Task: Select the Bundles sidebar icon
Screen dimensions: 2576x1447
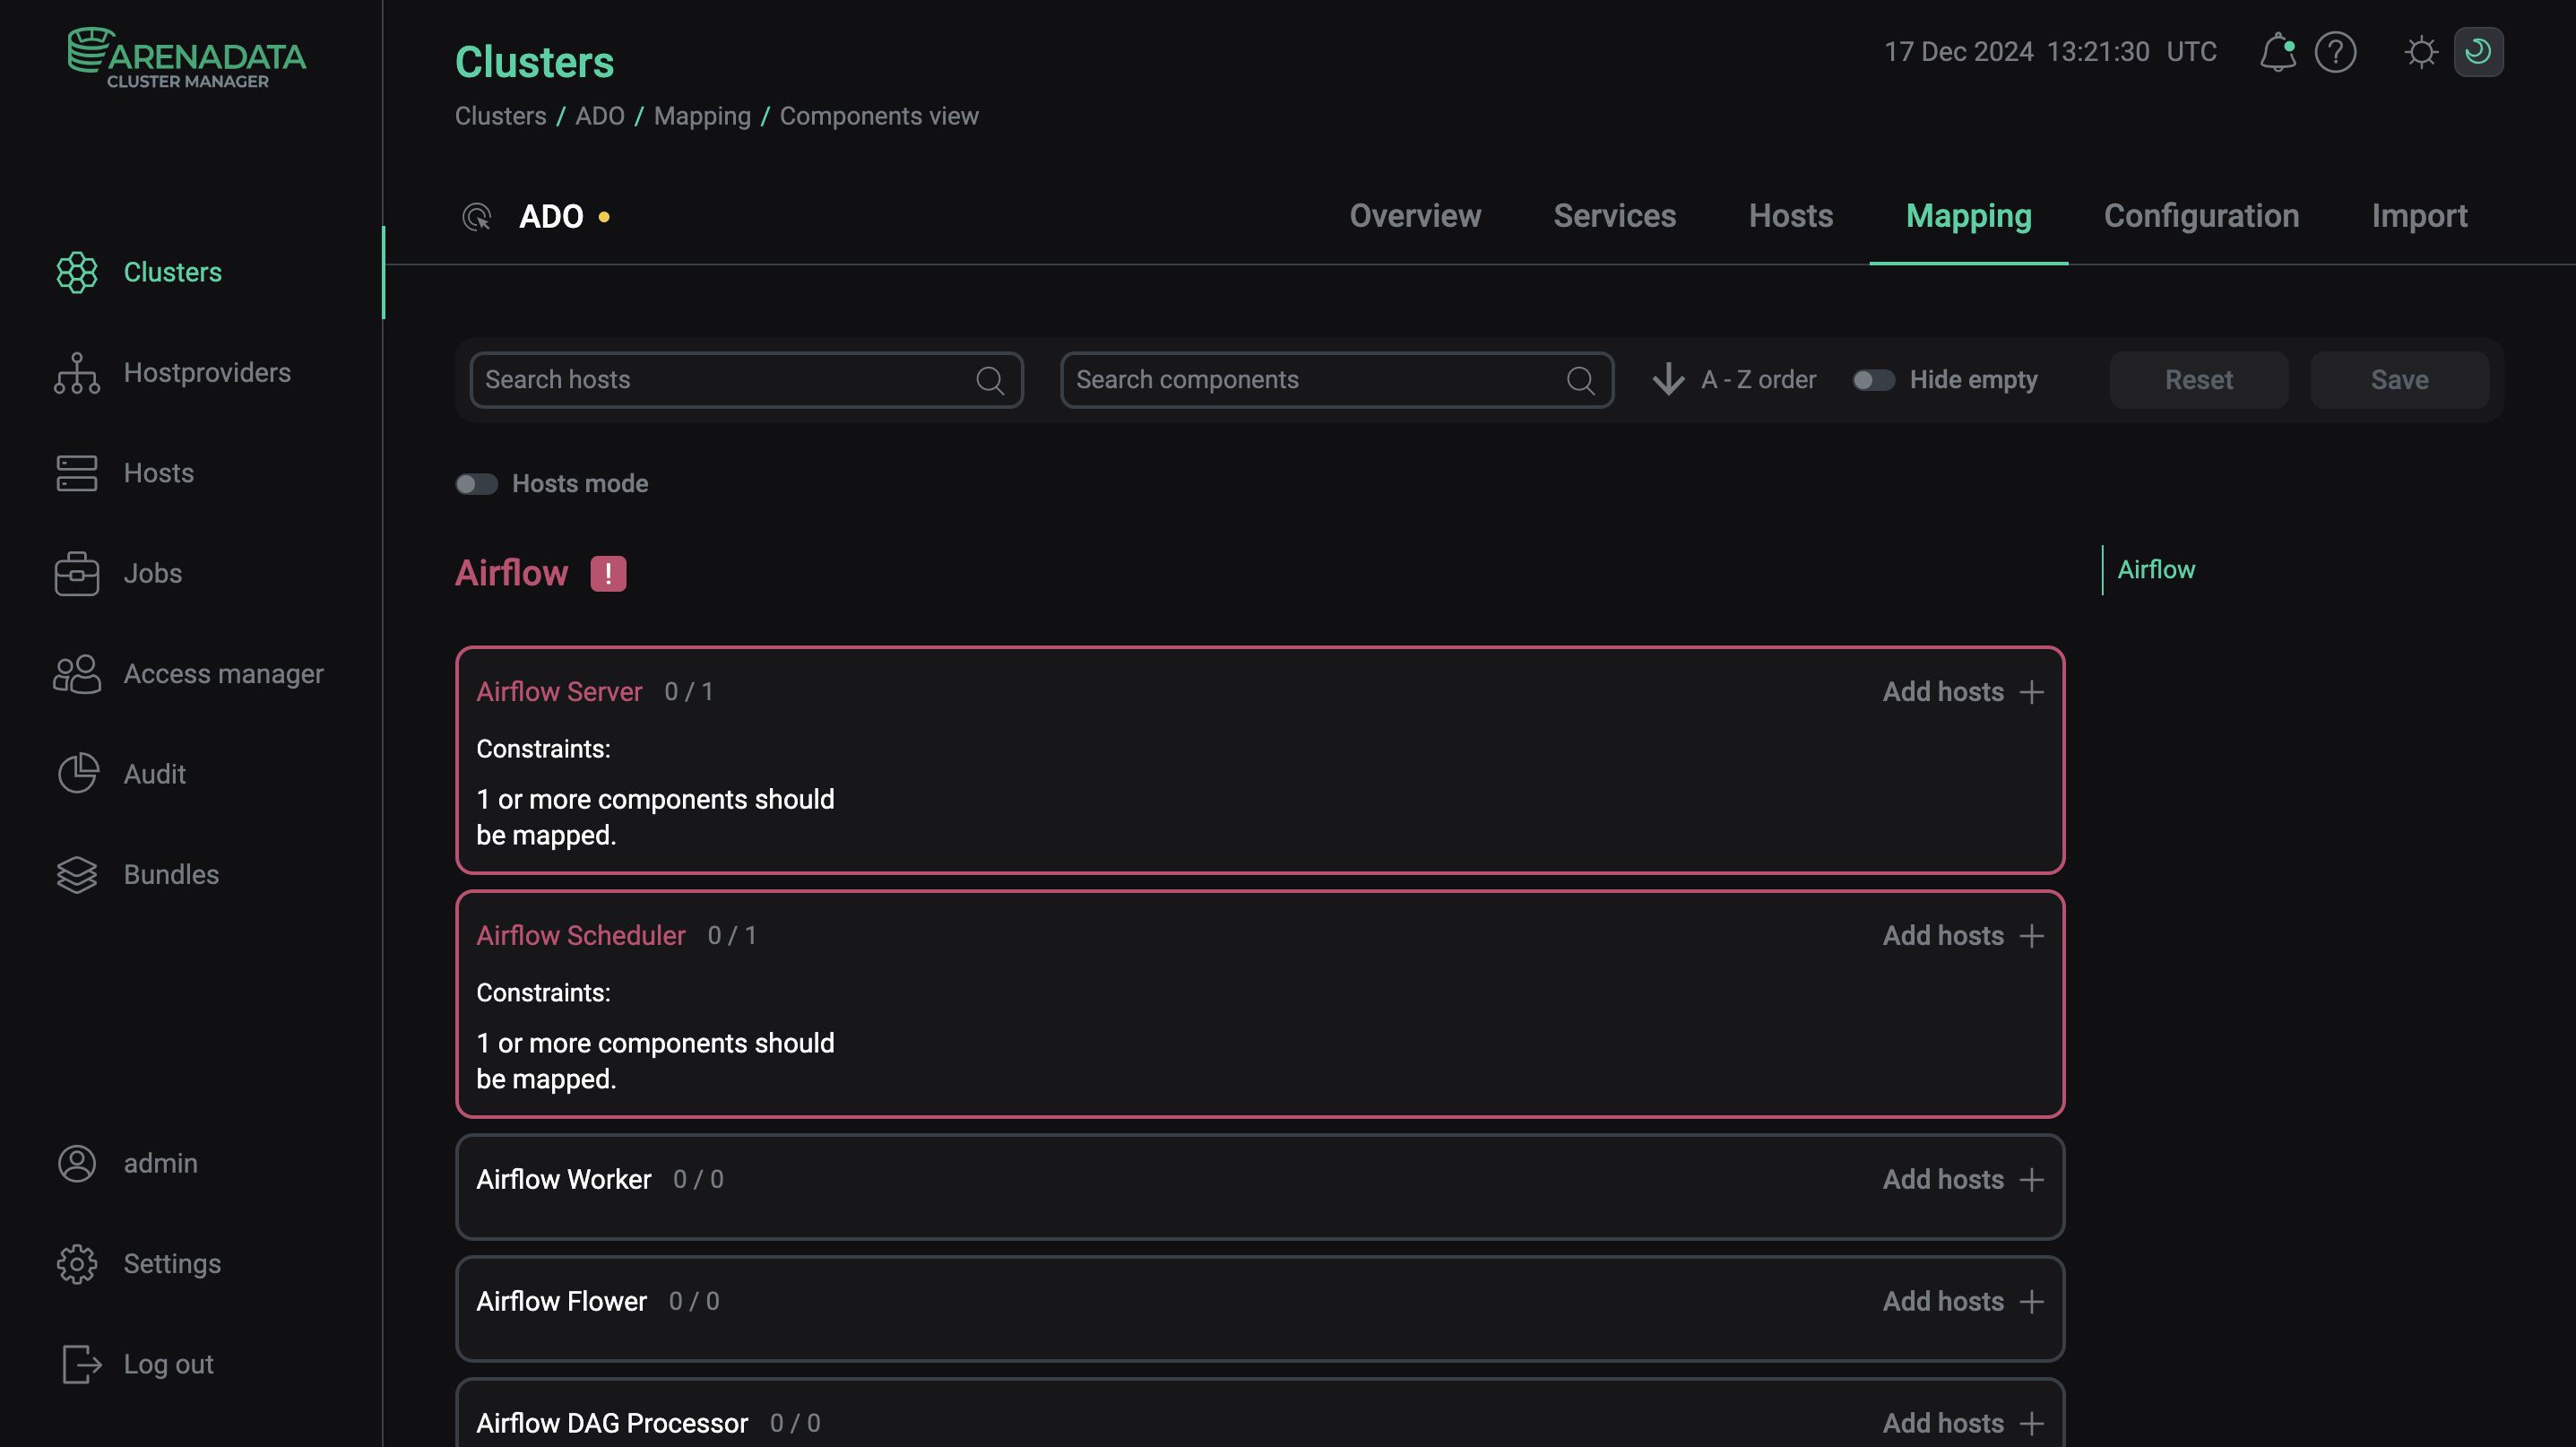Action: [77, 874]
